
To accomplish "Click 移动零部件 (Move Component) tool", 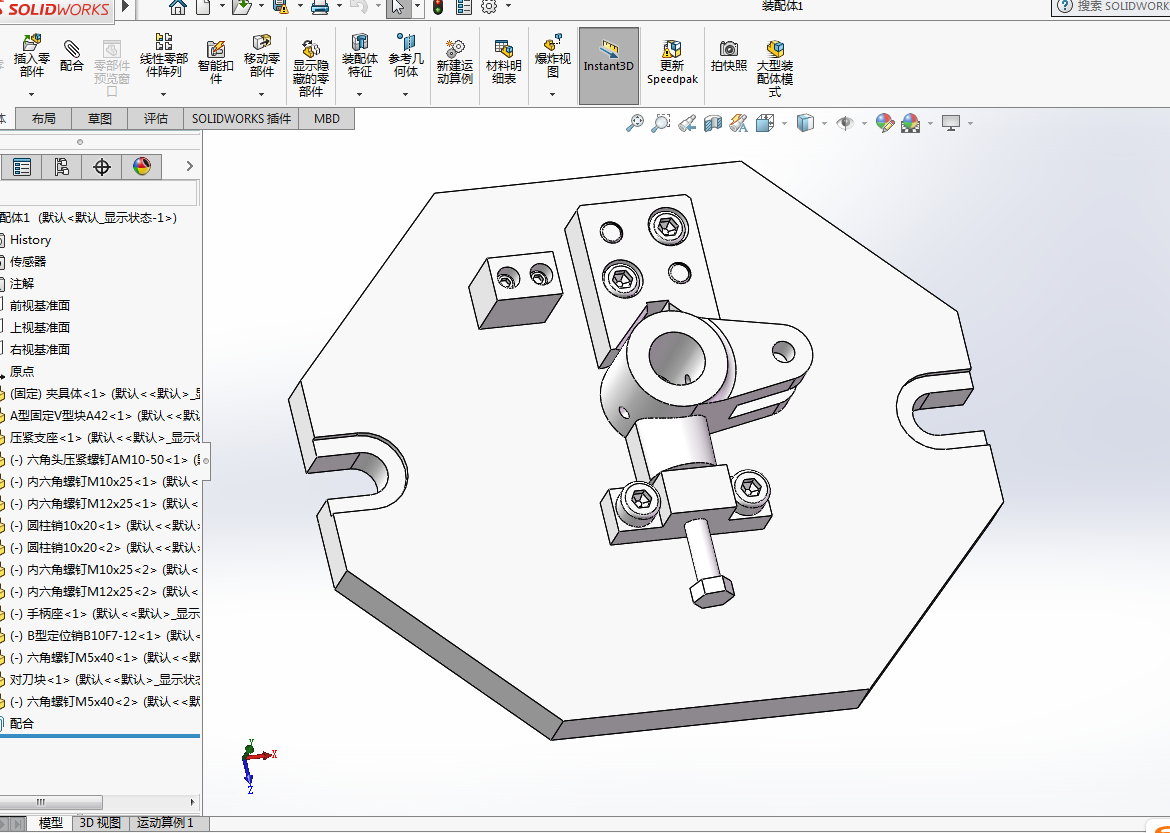I will coord(261,56).
